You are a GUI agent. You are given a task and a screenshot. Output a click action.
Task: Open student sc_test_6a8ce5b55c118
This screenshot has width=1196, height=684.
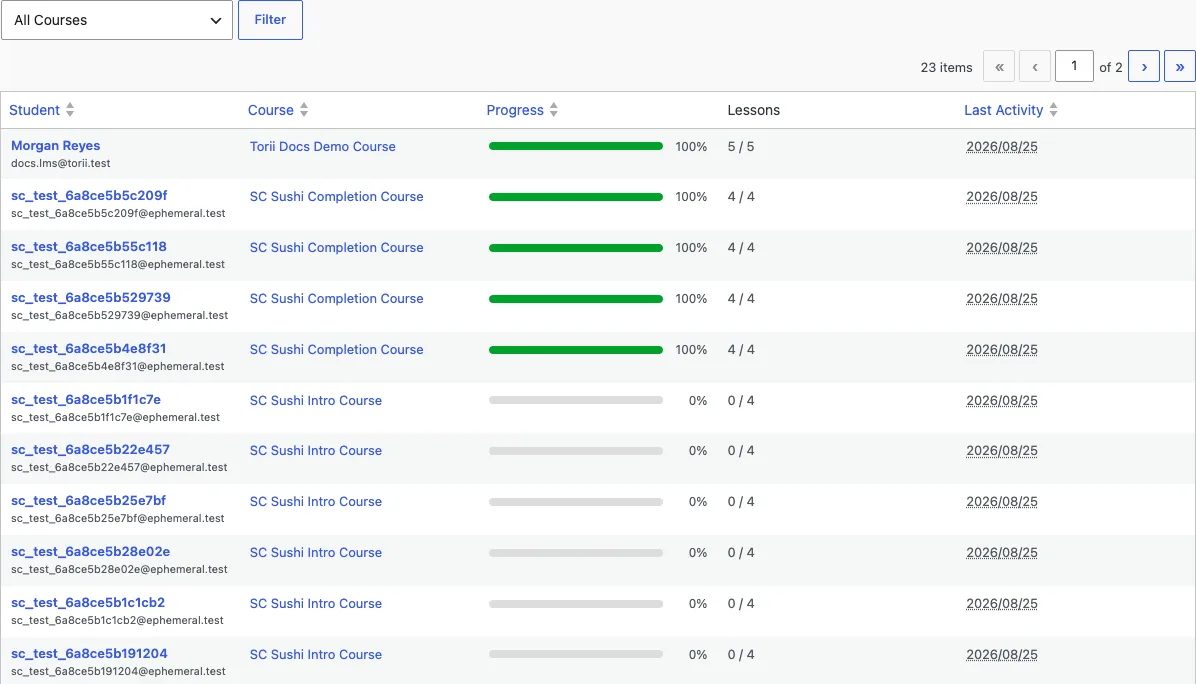point(88,247)
